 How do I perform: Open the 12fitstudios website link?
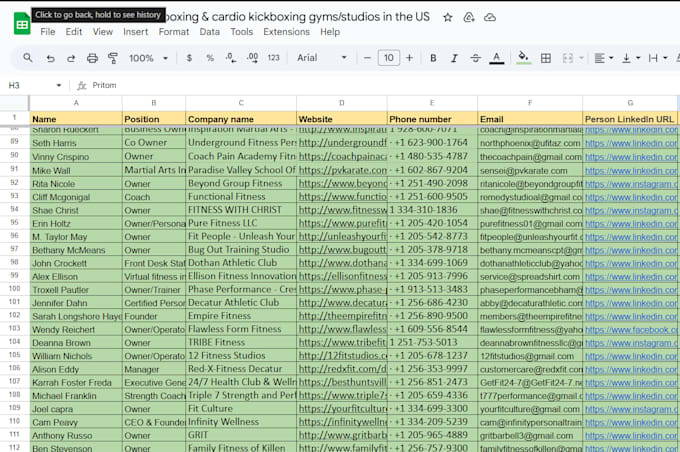343,356
